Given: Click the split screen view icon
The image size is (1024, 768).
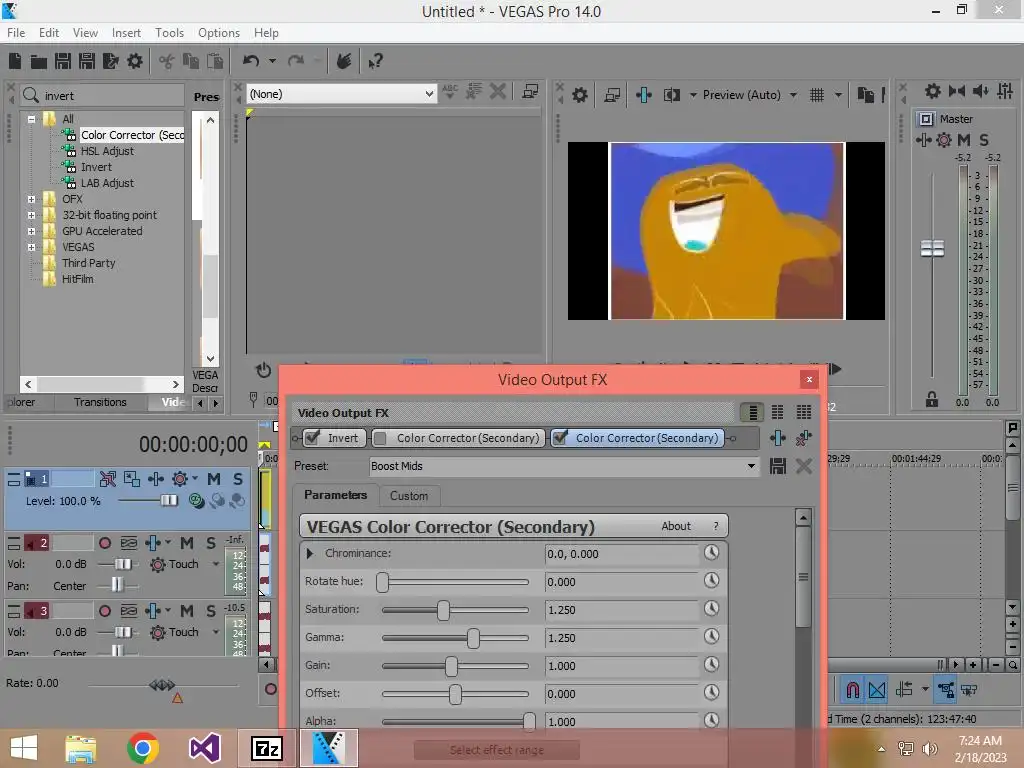Looking at the screenshot, I should click(672, 95).
